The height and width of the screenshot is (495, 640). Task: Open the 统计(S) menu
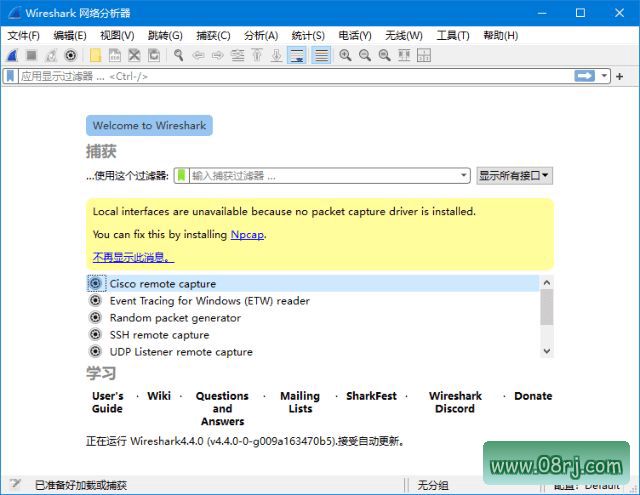[x=308, y=36]
